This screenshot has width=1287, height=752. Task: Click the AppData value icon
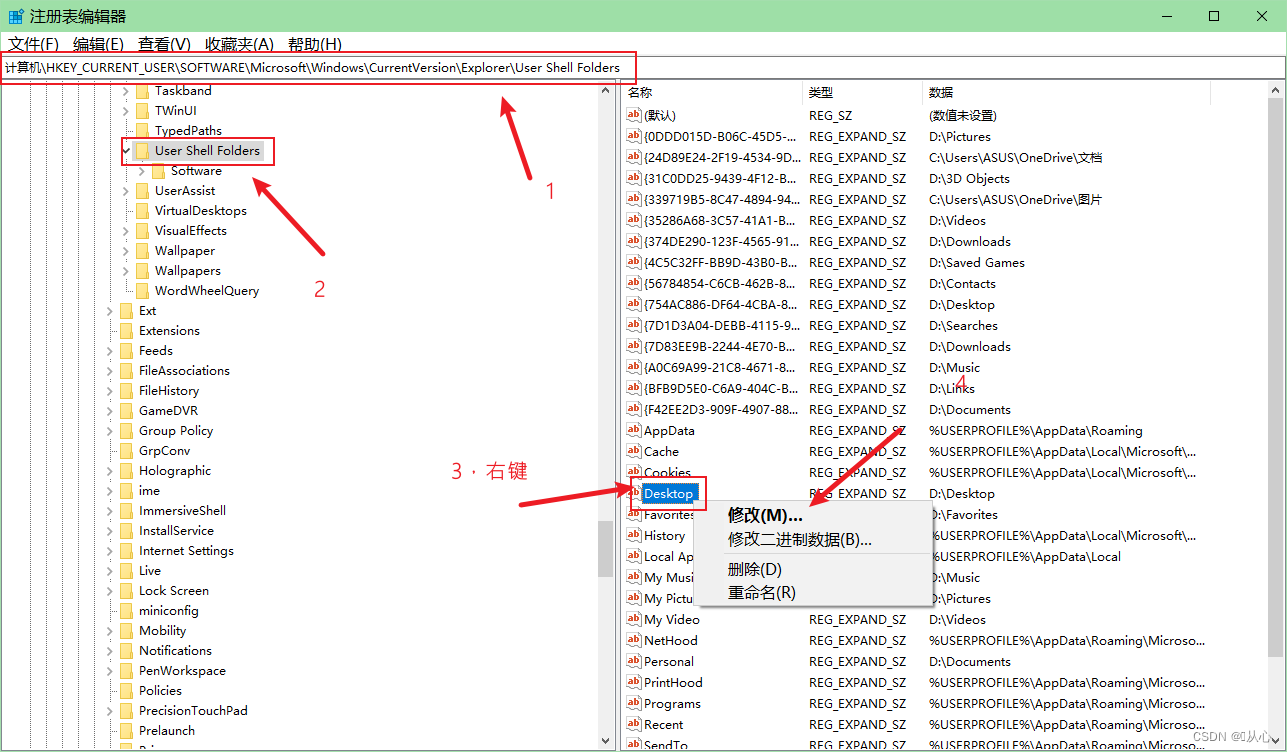[634, 430]
